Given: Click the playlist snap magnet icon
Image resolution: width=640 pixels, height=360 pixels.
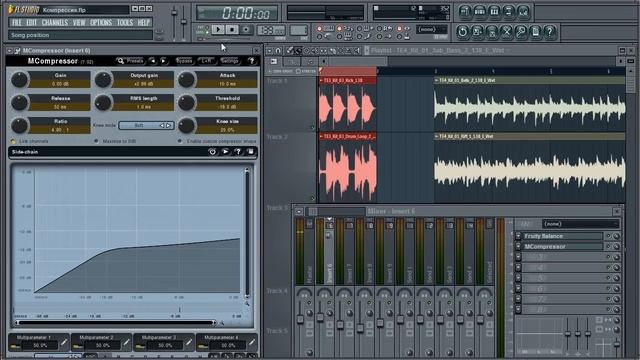Looking at the screenshot, I should [x=278, y=51].
